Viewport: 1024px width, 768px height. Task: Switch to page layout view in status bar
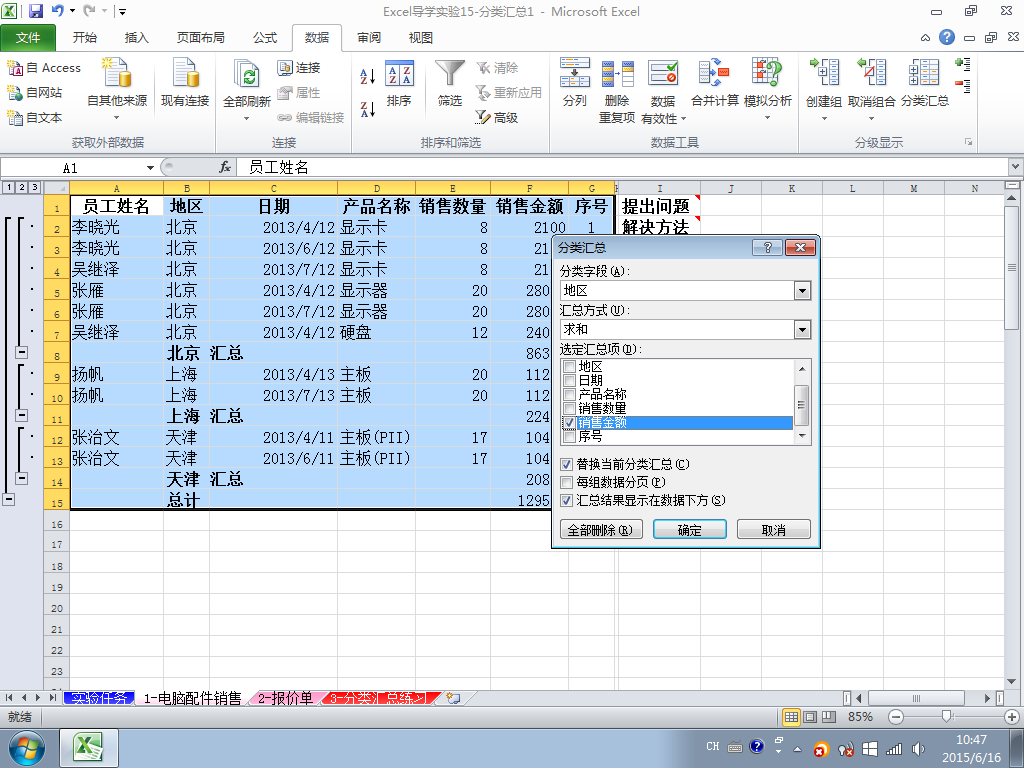[810, 717]
